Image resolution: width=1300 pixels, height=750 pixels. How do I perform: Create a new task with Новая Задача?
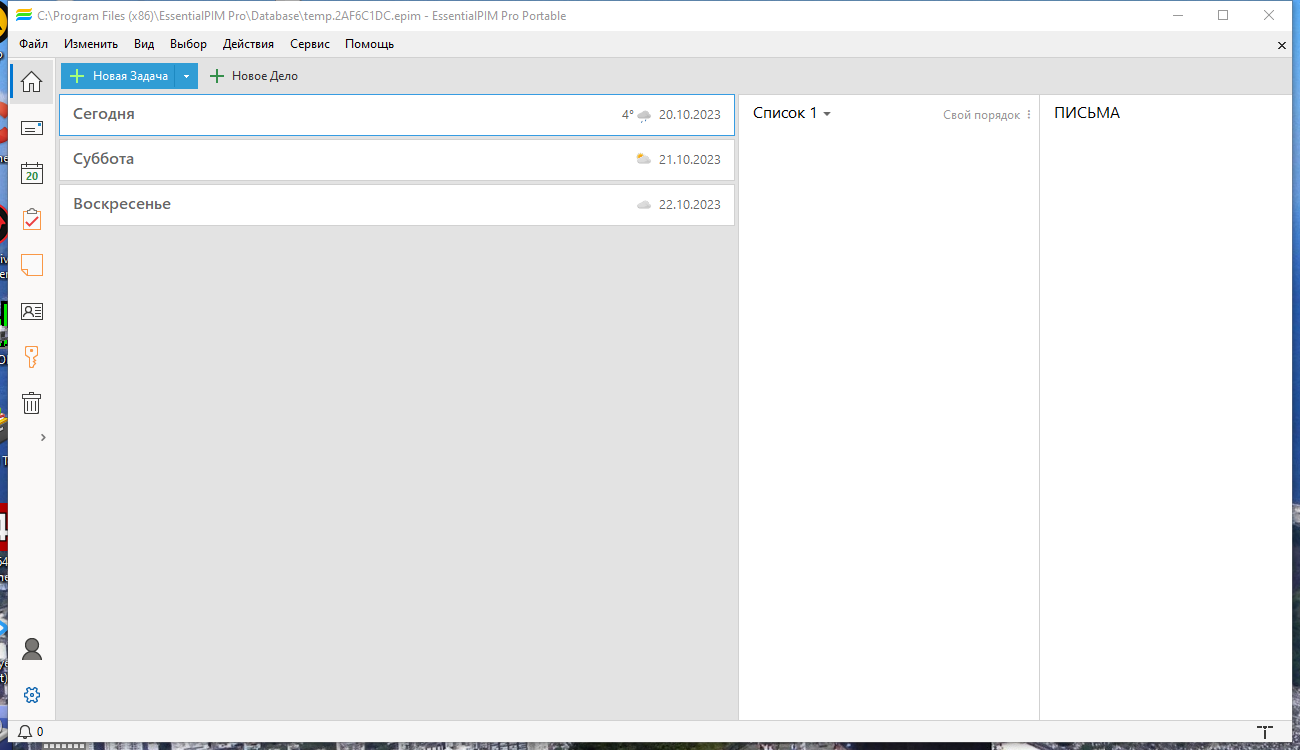click(x=120, y=75)
